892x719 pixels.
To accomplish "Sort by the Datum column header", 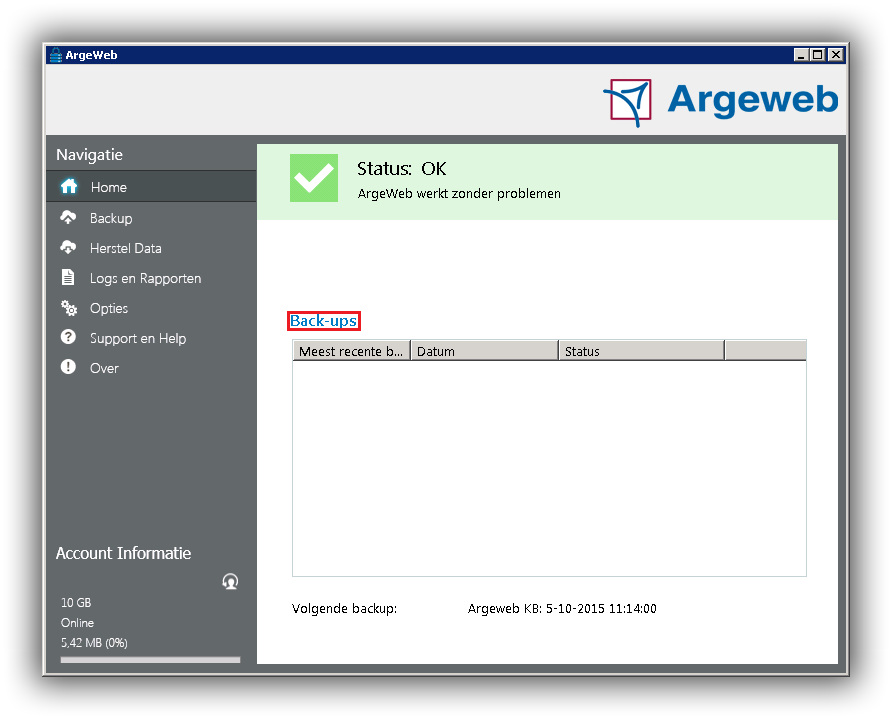I will (484, 351).
